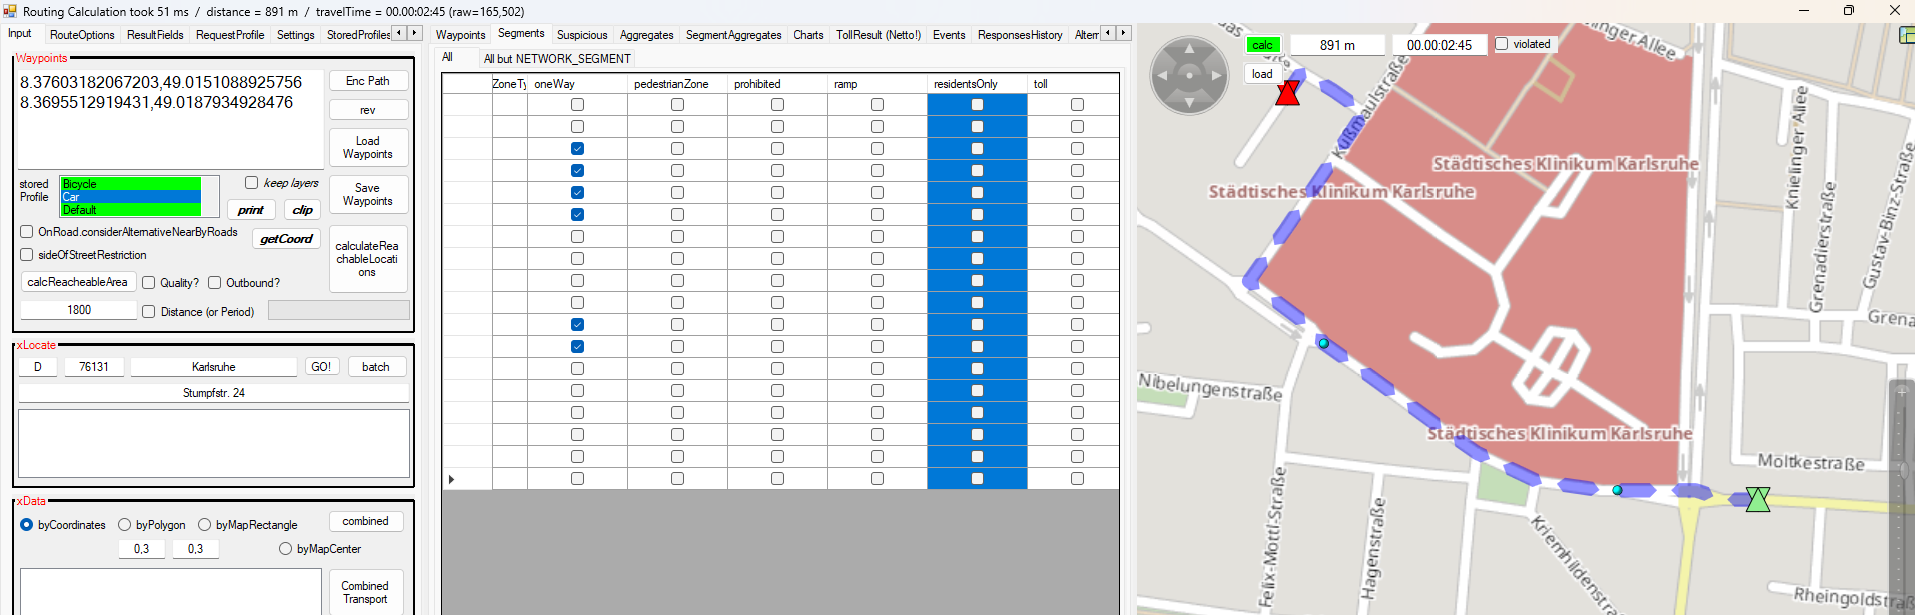Pan map down with navigation pad arrow

pos(1189,102)
